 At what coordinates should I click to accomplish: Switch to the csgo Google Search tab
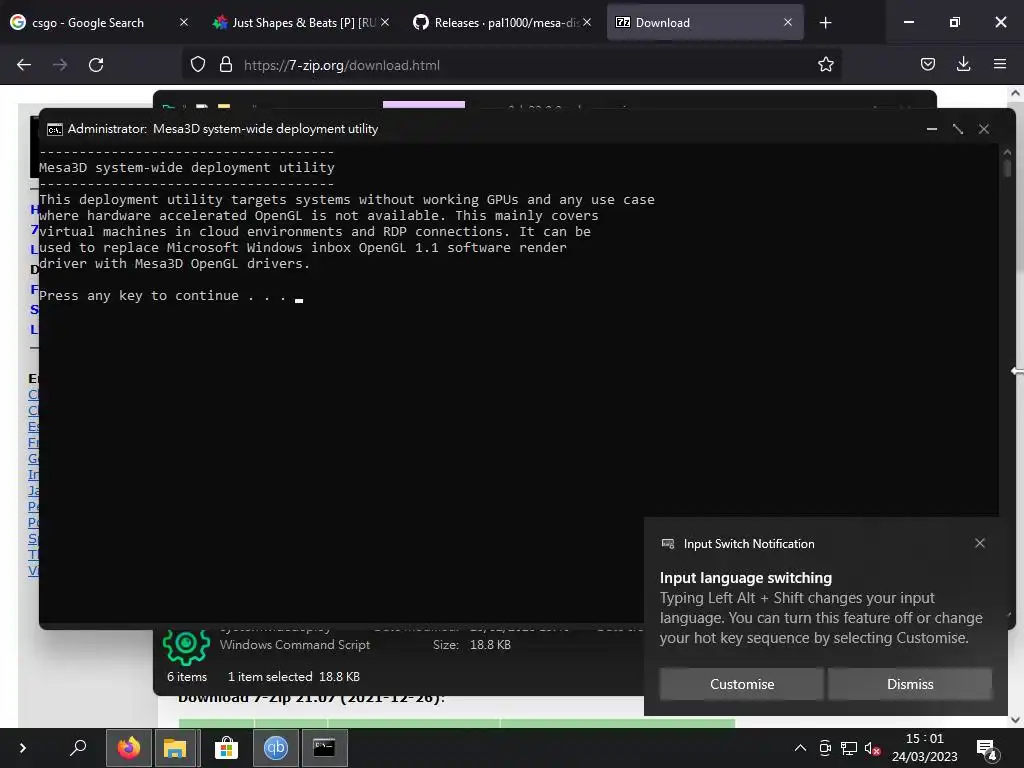[x=98, y=22]
